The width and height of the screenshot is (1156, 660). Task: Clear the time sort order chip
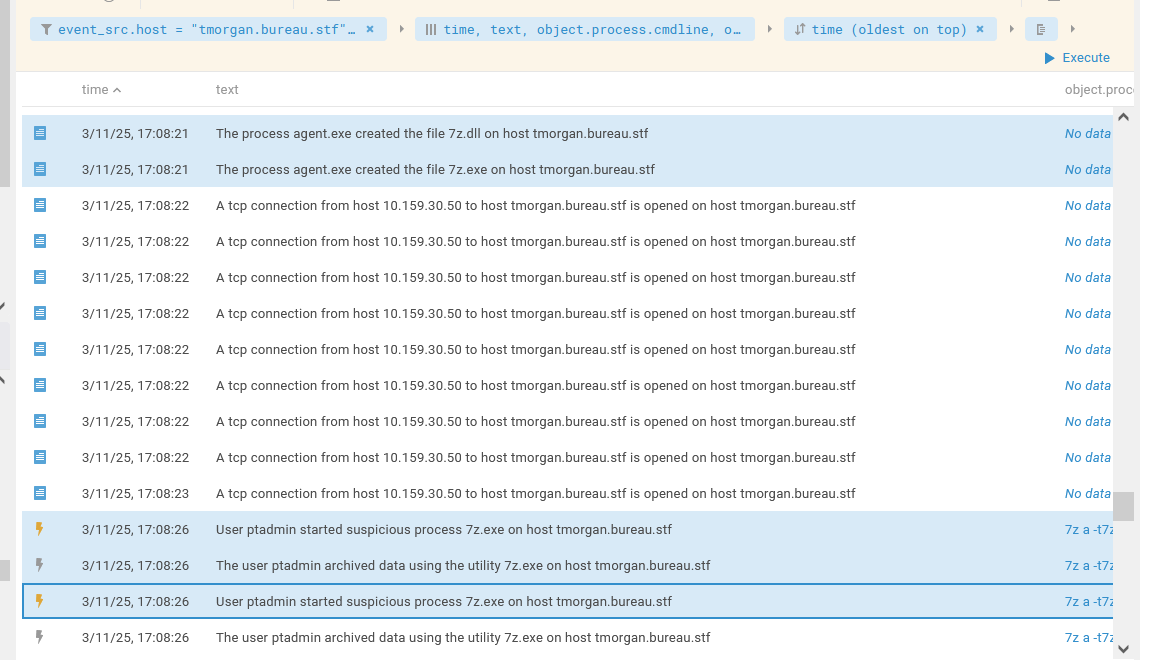click(x=980, y=29)
